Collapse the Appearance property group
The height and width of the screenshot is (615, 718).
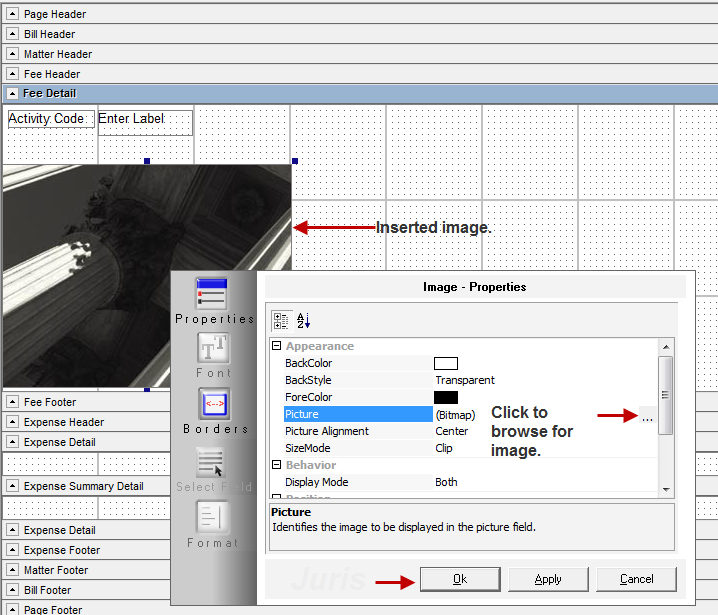click(x=275, y=346)
